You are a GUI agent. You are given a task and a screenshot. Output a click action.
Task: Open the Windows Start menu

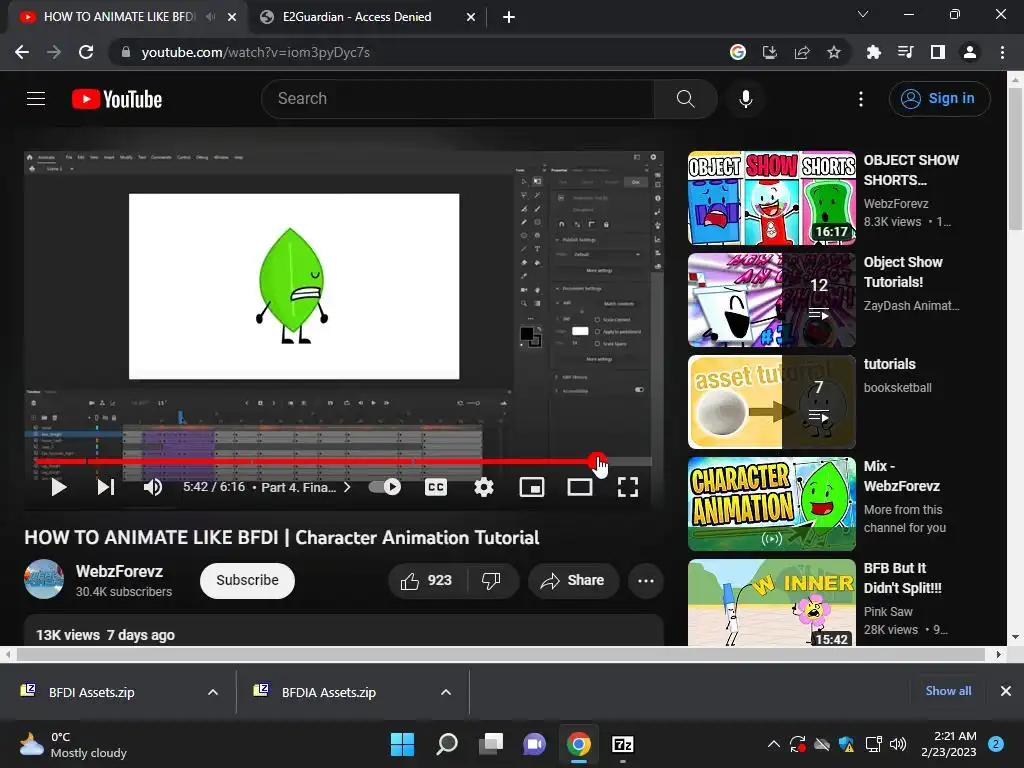tap(402, 744)
